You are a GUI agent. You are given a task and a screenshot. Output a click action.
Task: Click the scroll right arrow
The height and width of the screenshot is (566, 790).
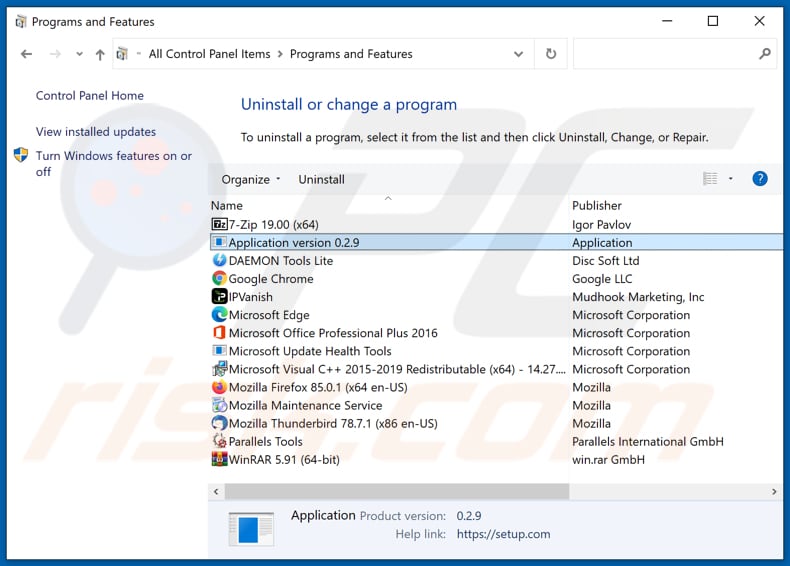(774, 491)
